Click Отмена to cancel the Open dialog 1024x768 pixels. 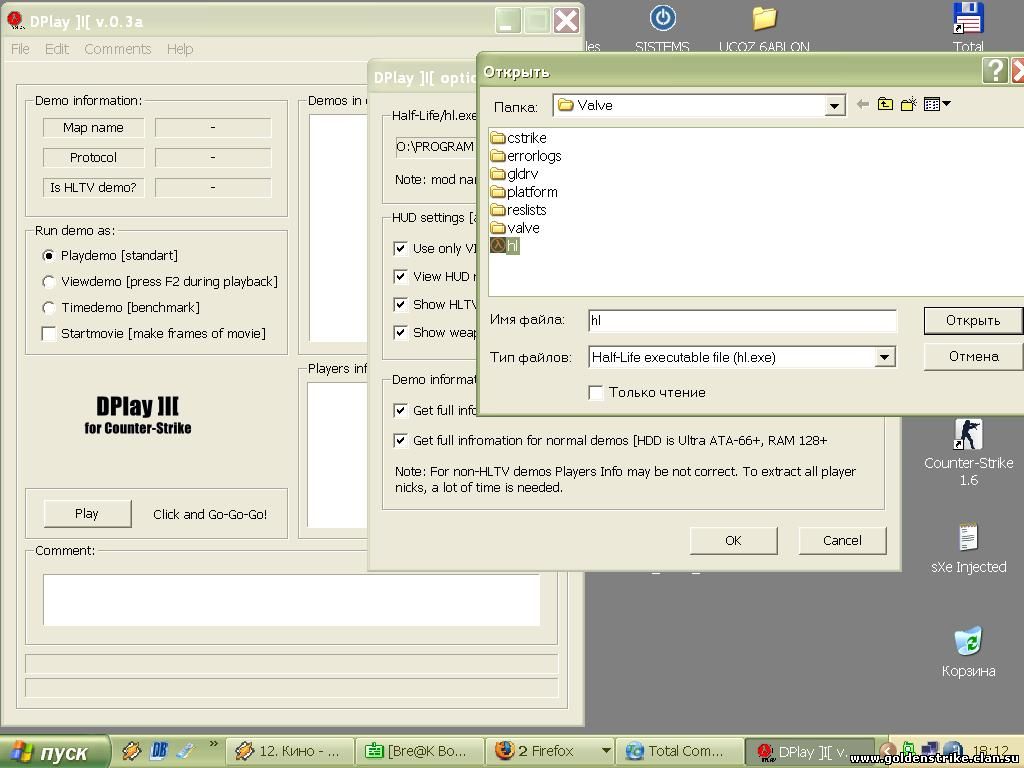point(973,357)
